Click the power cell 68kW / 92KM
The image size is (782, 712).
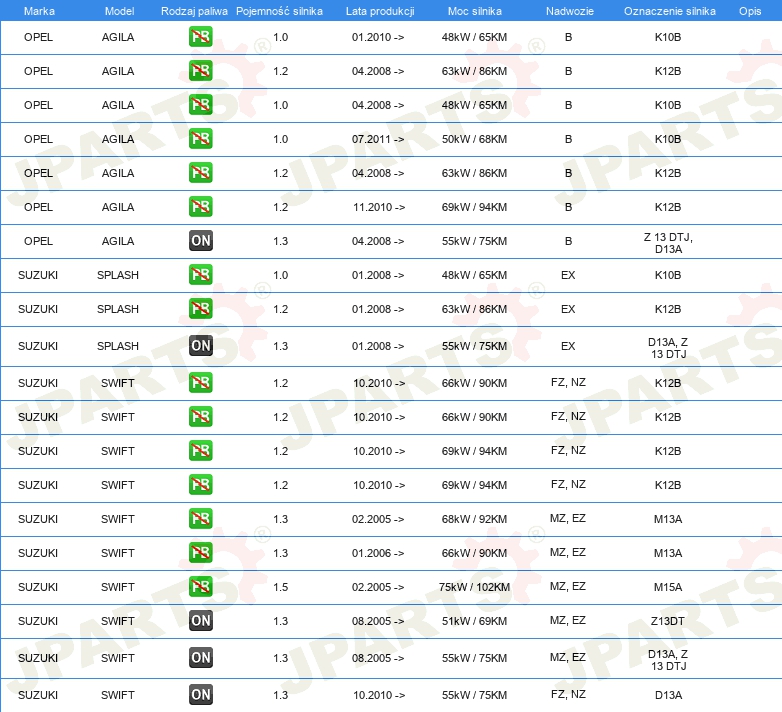click(x=474, y=519)
